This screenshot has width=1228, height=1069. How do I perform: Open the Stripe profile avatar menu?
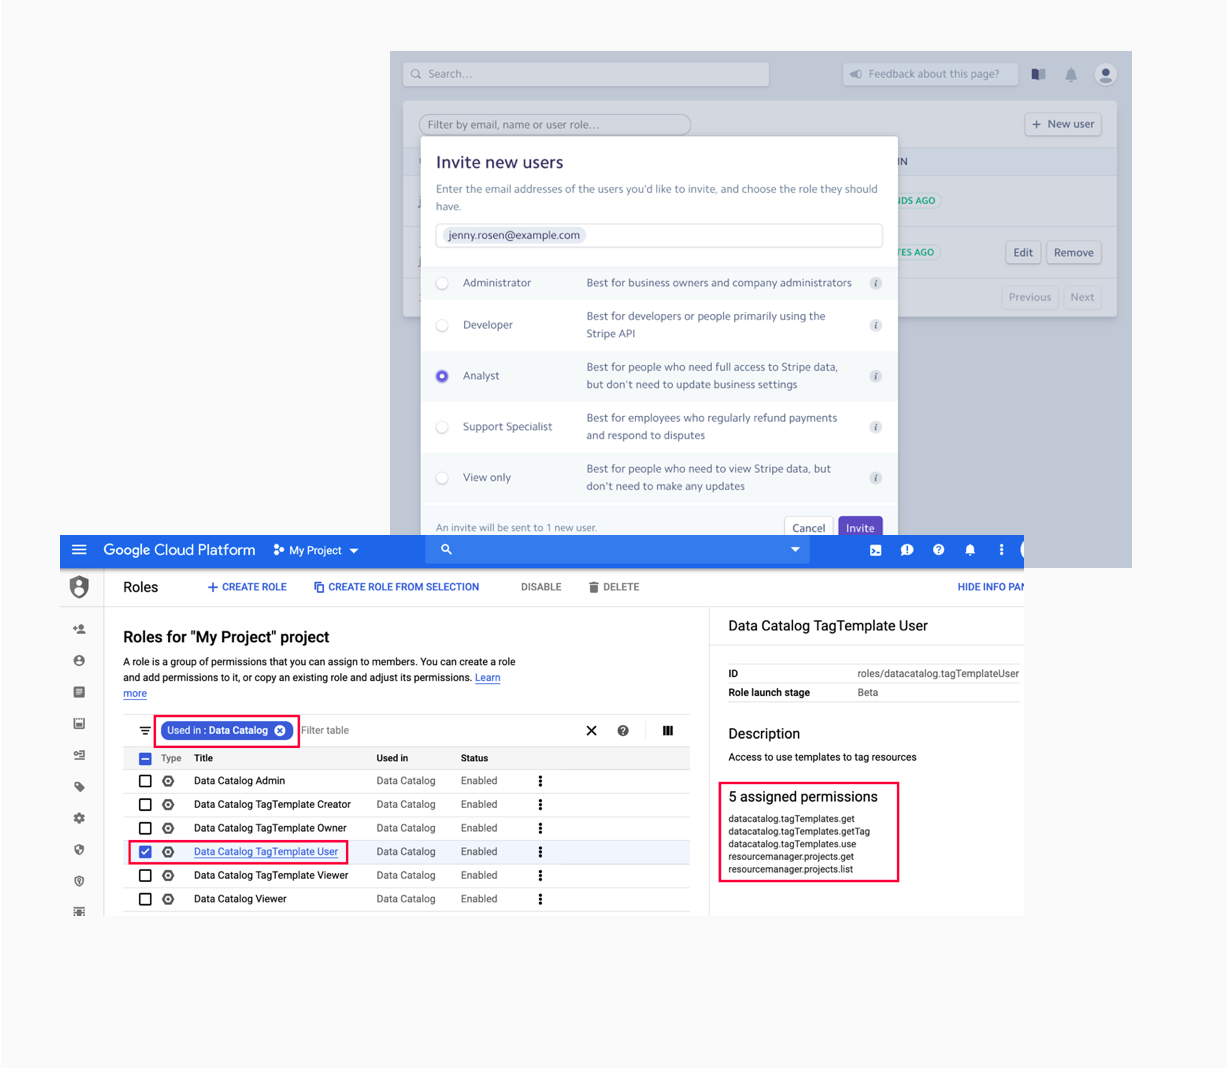tap(1105, 74)
